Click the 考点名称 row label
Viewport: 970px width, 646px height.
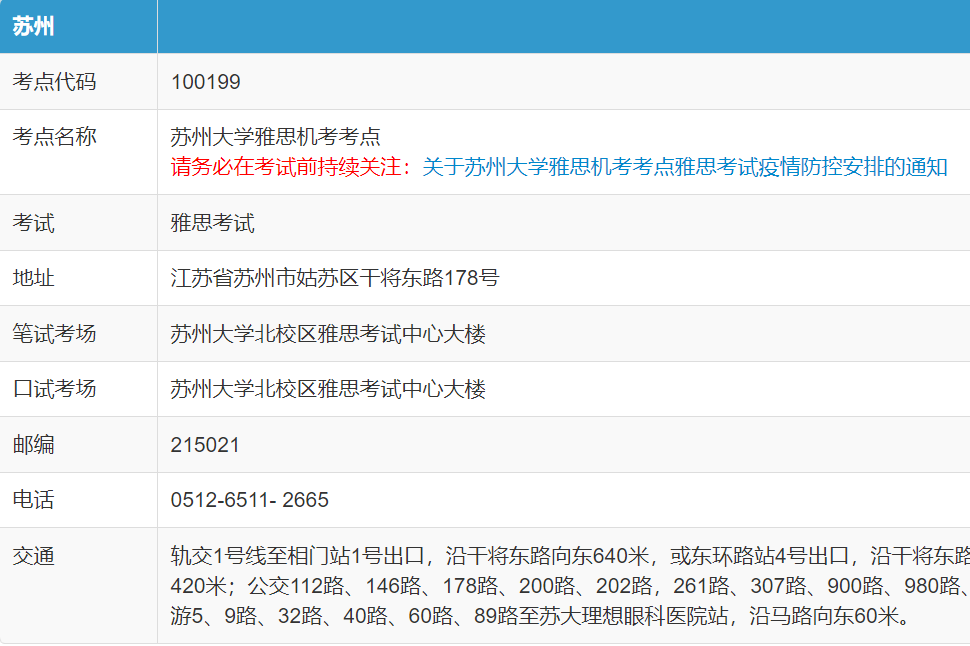pyautogui.click(x=54, y=137)
